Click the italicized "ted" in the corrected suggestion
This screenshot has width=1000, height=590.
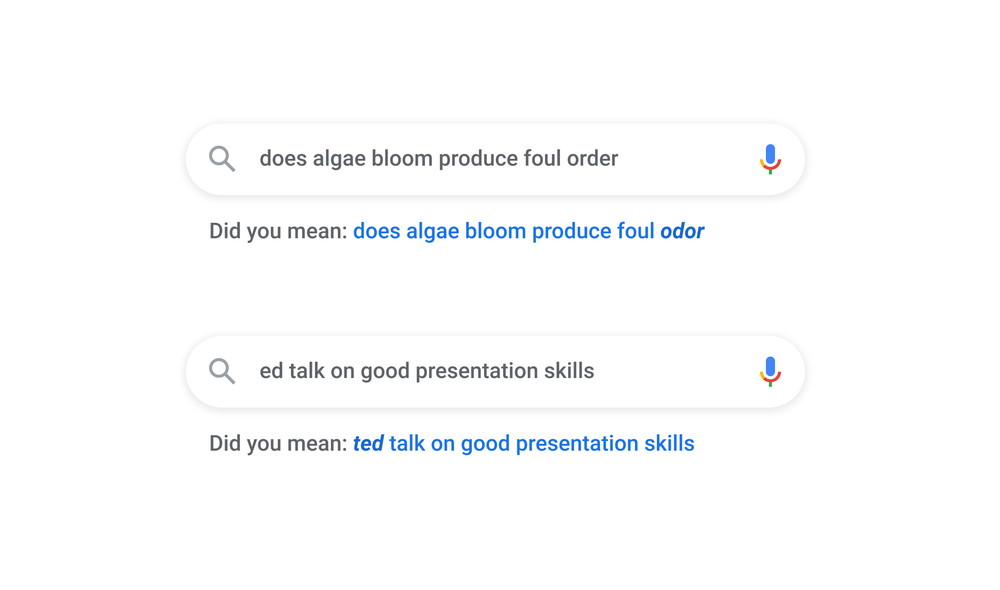[368, 443]
